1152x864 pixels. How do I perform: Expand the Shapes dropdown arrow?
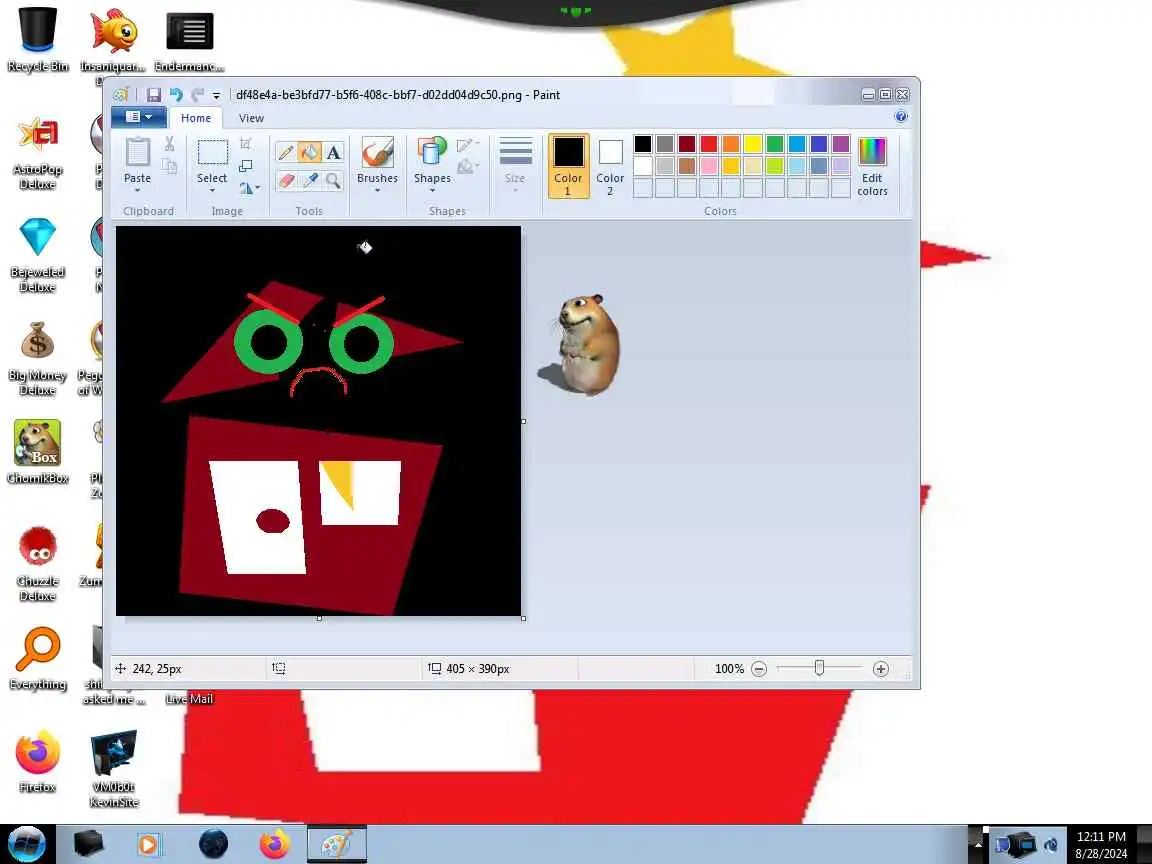tap(432, 190)
